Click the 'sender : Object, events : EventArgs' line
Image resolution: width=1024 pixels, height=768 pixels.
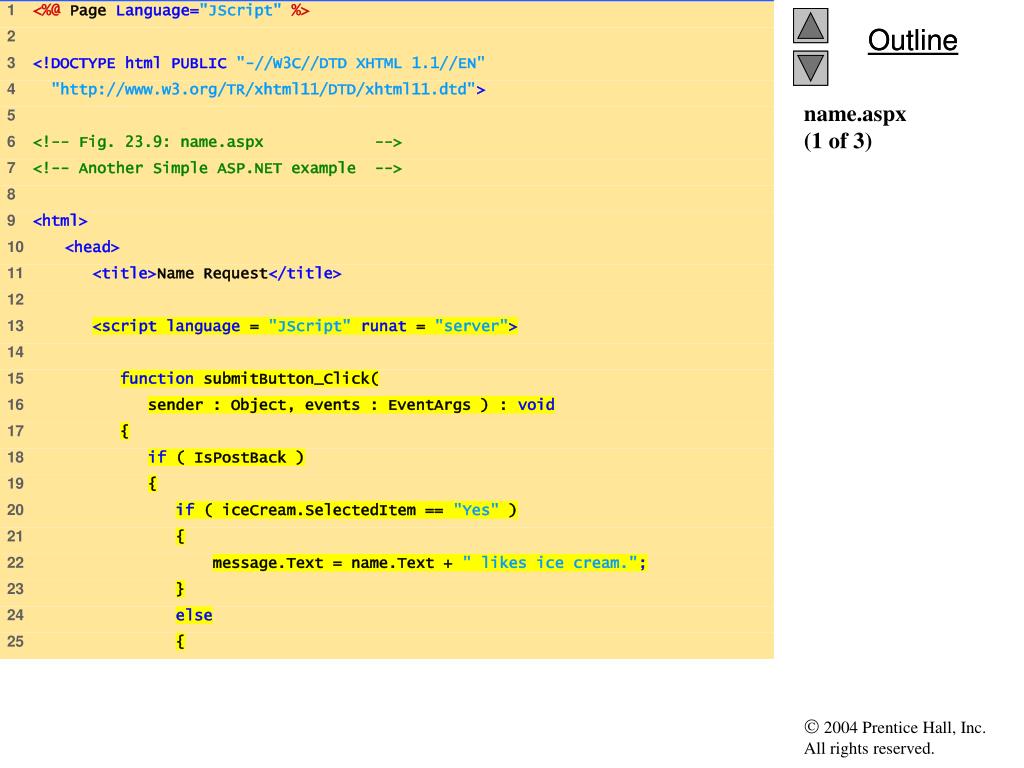tap(351, 405)
